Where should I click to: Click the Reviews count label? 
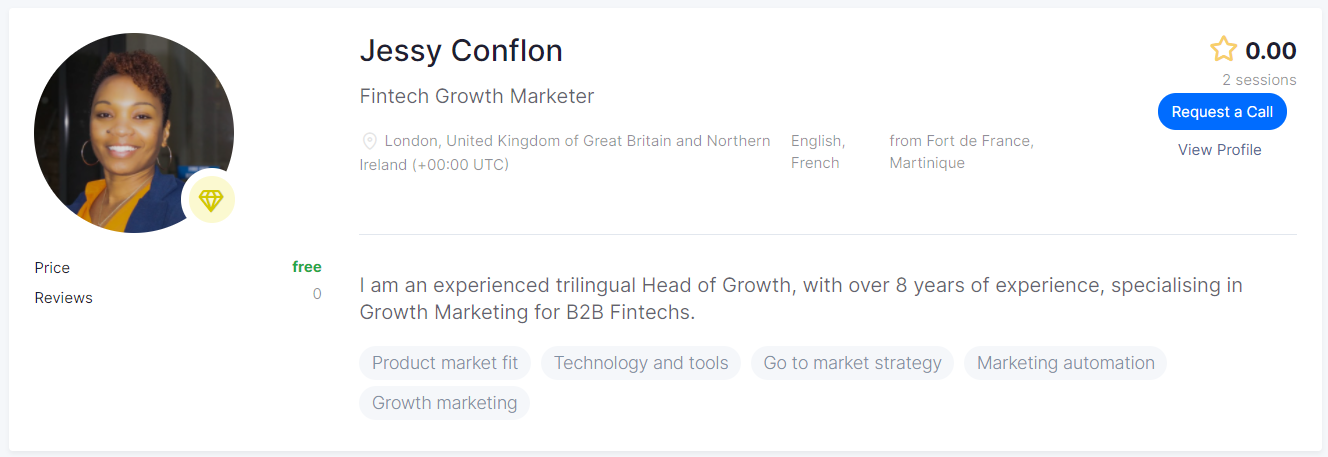63,298
